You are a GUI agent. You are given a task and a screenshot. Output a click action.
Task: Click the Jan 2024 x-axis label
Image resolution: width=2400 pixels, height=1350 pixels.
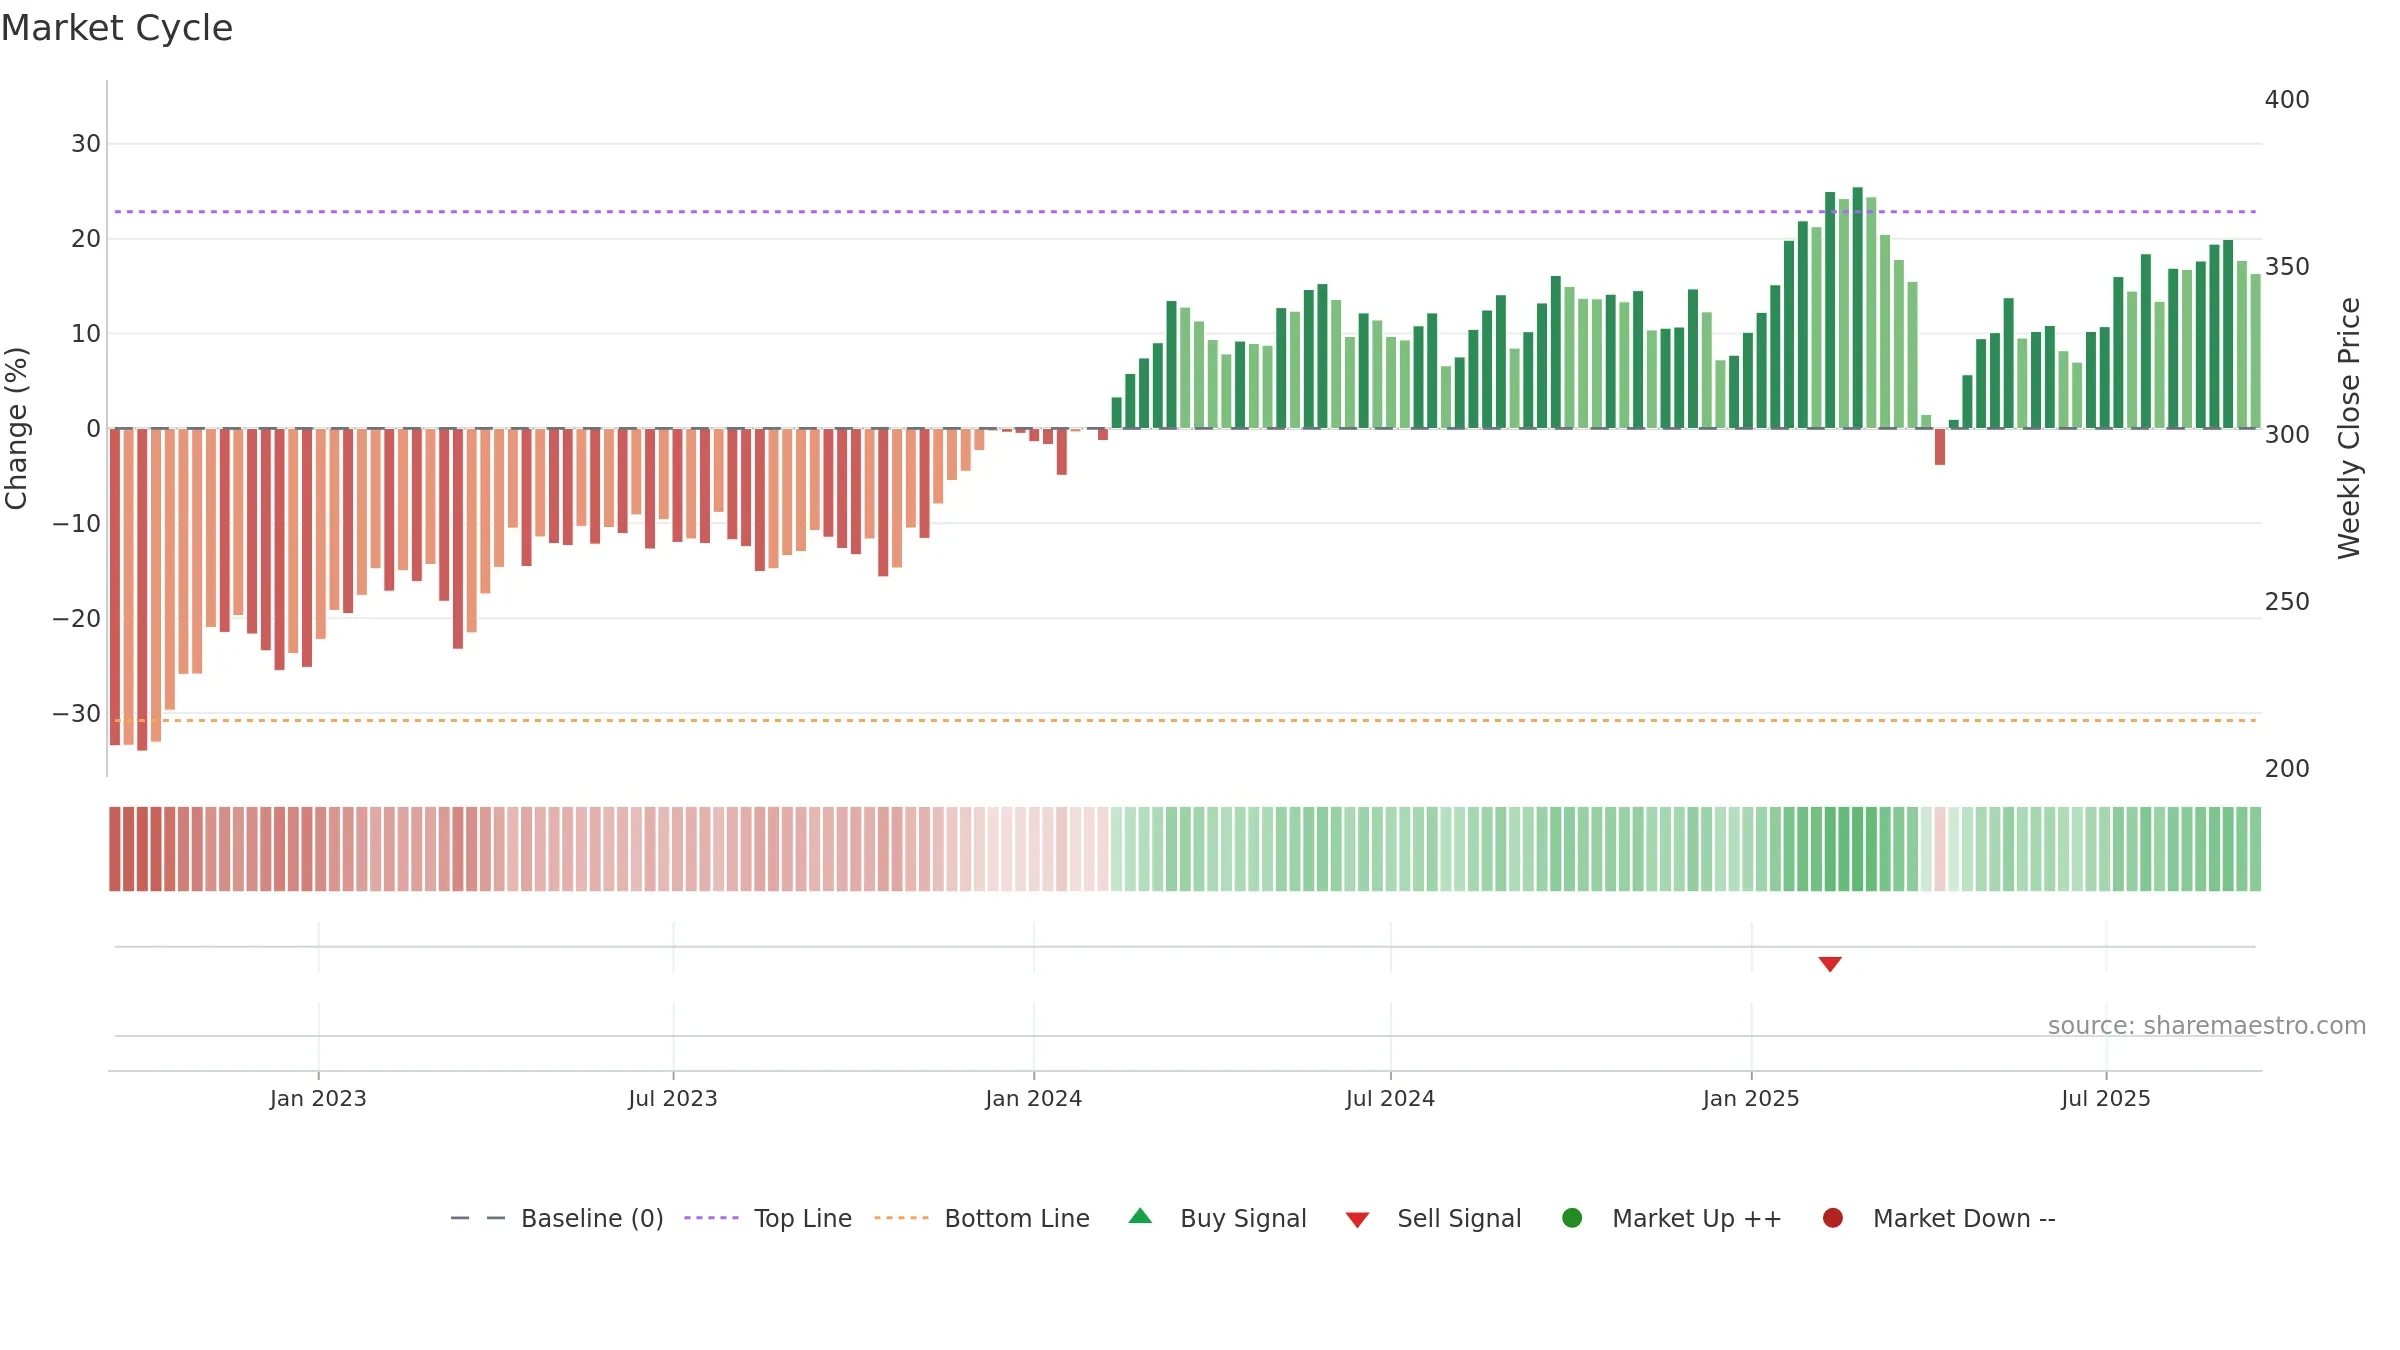(x=1033, y=1098)
